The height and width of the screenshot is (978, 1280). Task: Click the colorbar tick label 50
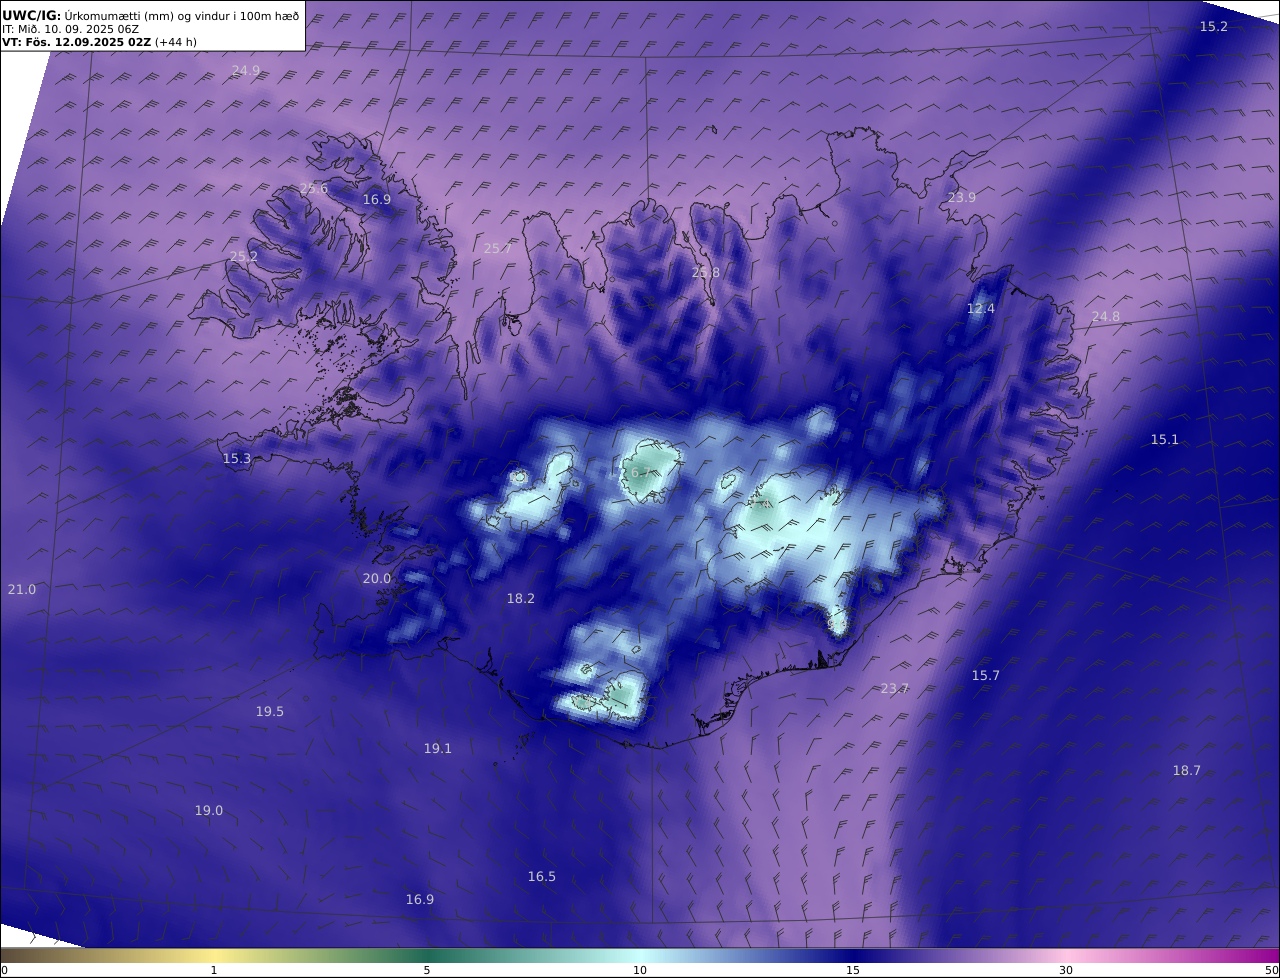point(1272,970)
